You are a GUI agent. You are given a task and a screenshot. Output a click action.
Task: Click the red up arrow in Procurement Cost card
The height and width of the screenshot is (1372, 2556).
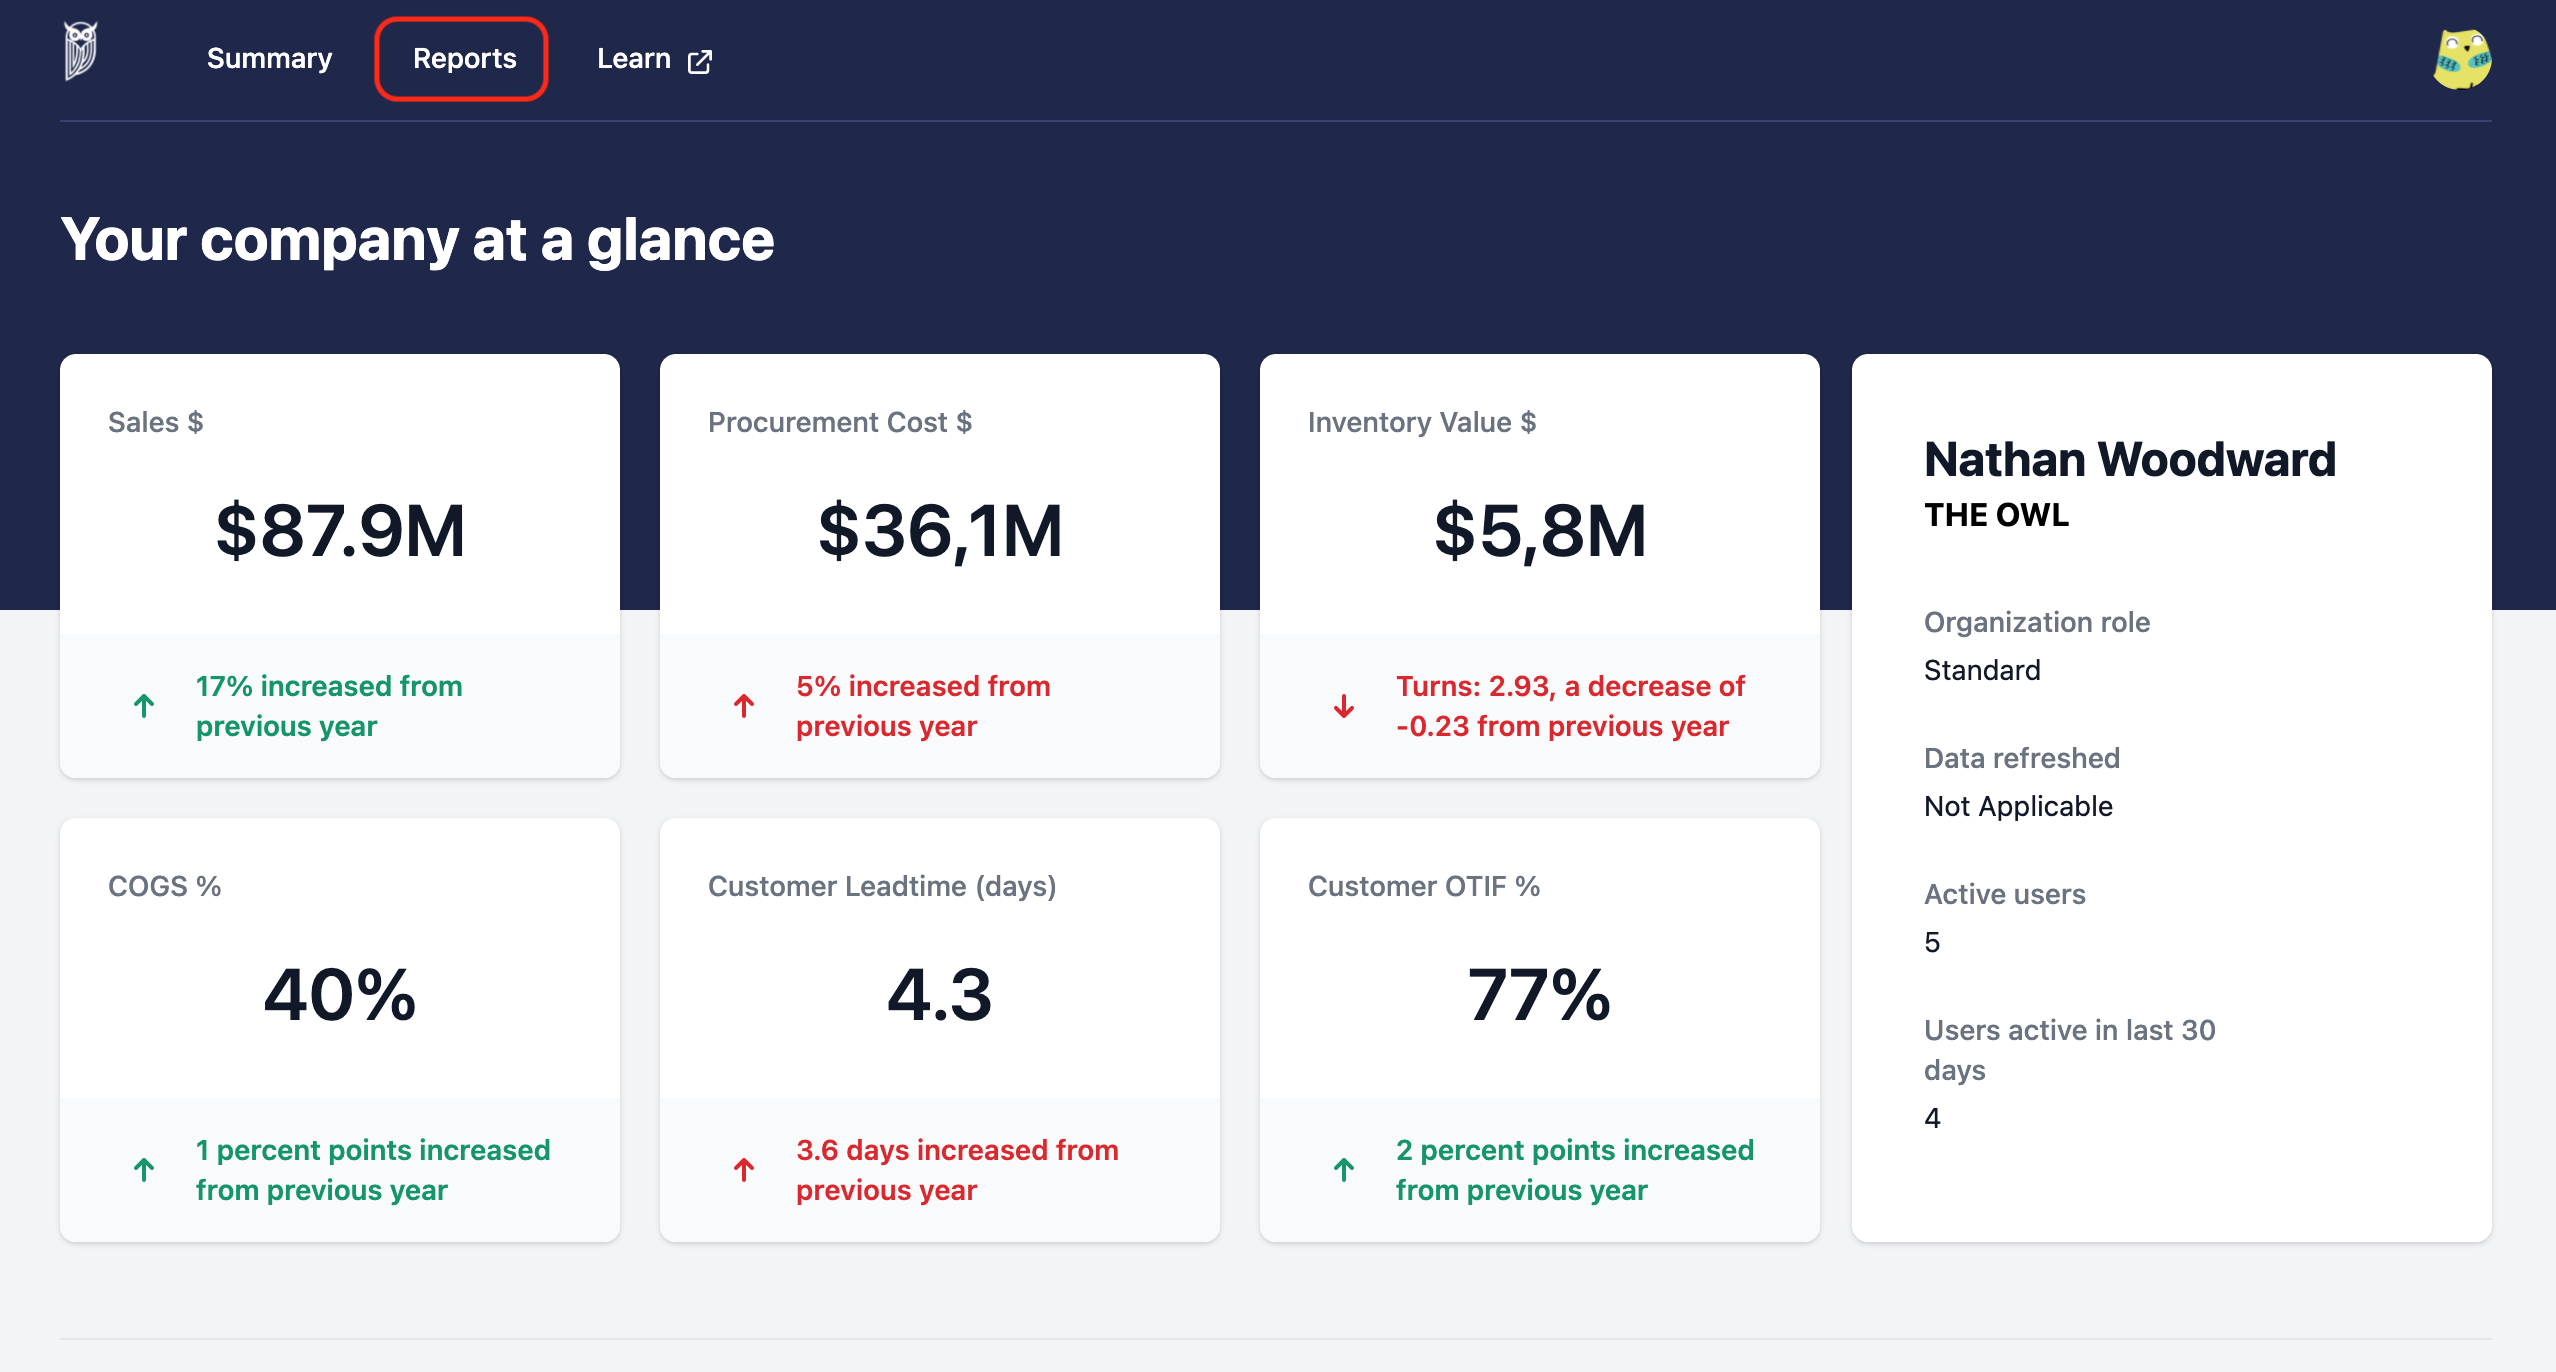point(744,706)
